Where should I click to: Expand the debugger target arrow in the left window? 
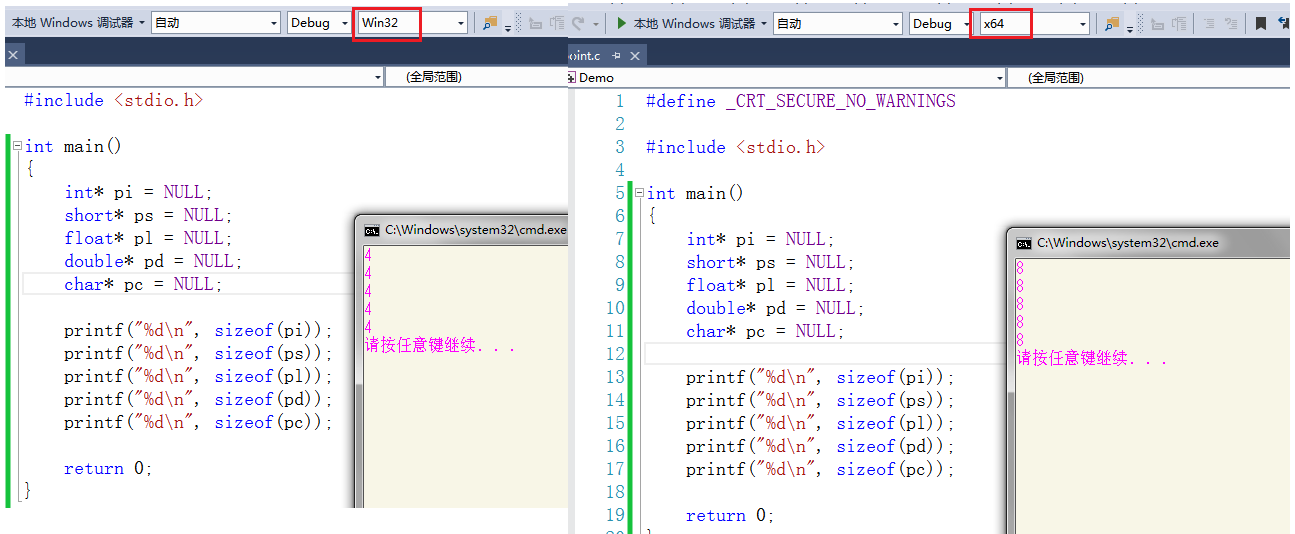point(142,23)
